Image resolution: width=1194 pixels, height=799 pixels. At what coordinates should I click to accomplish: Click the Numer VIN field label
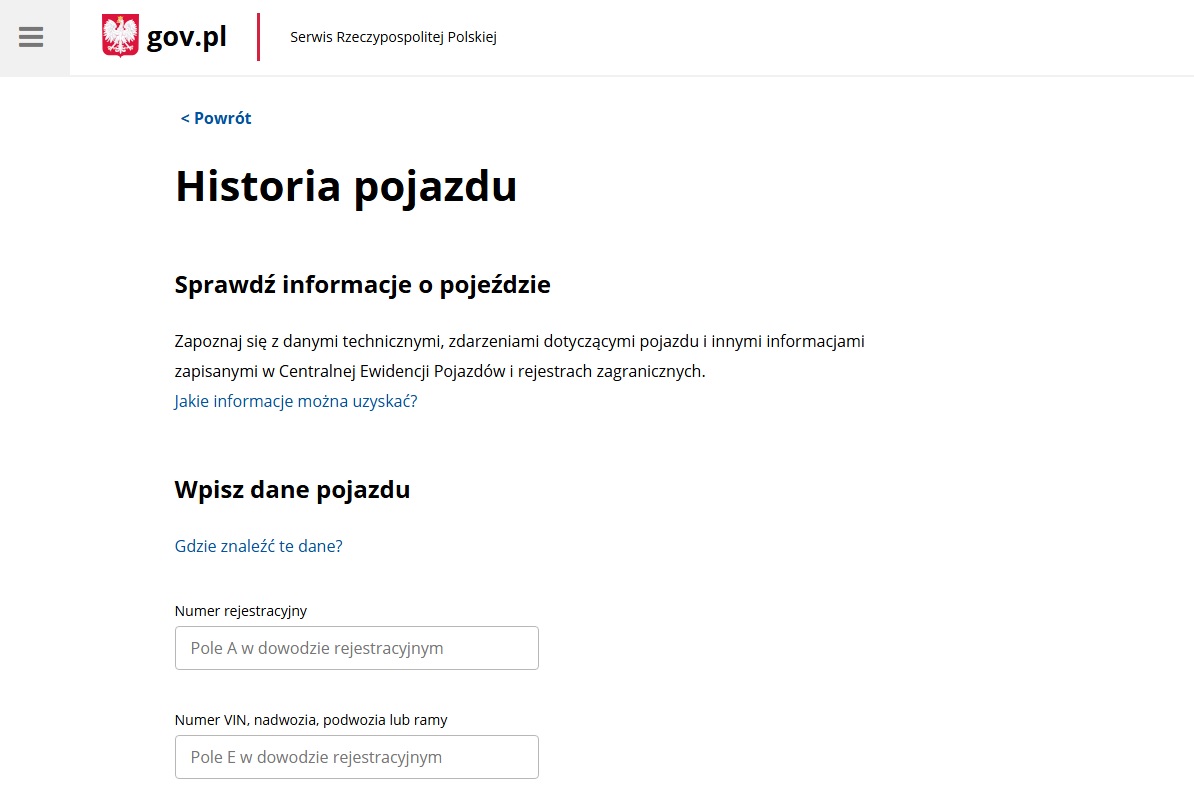(x=310, y=719)
